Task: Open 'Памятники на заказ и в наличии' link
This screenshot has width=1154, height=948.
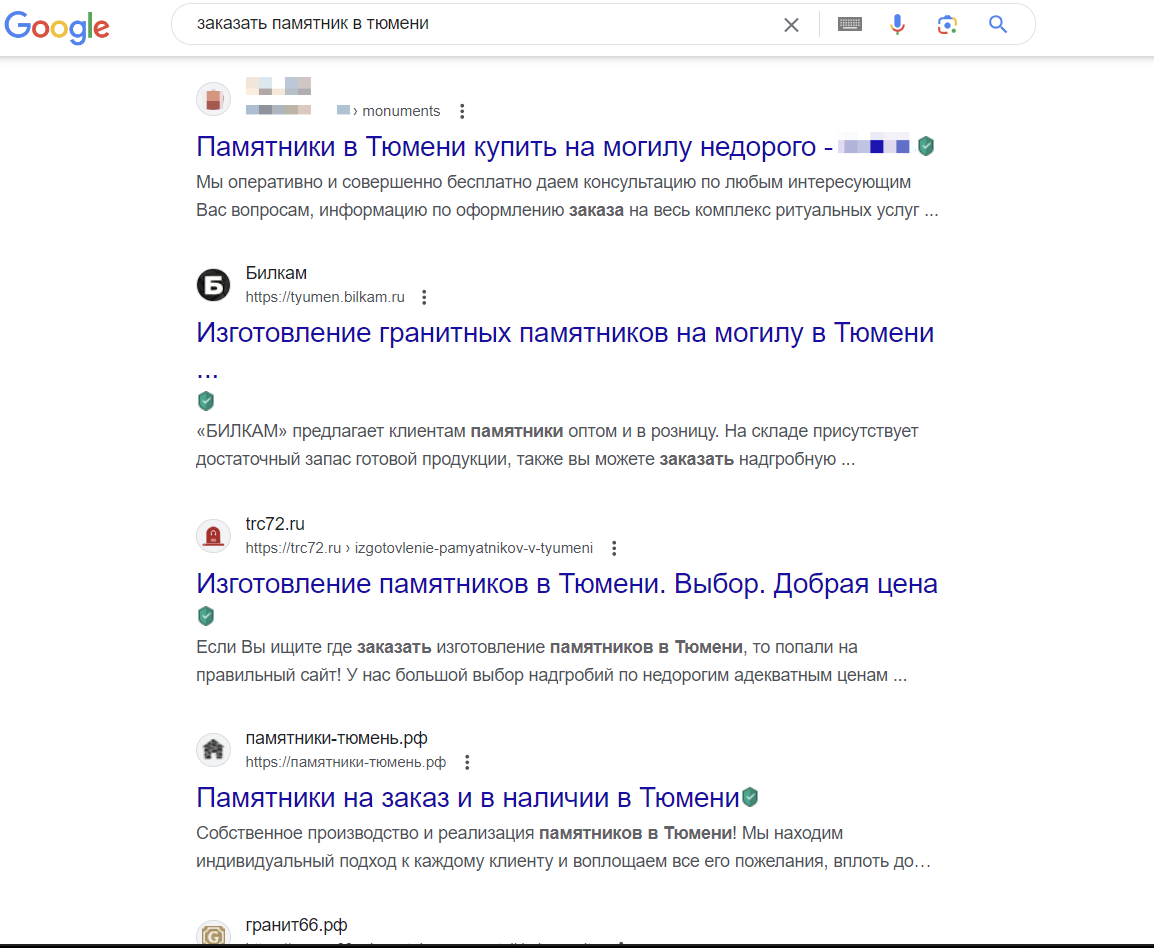Action: (467, 798)
